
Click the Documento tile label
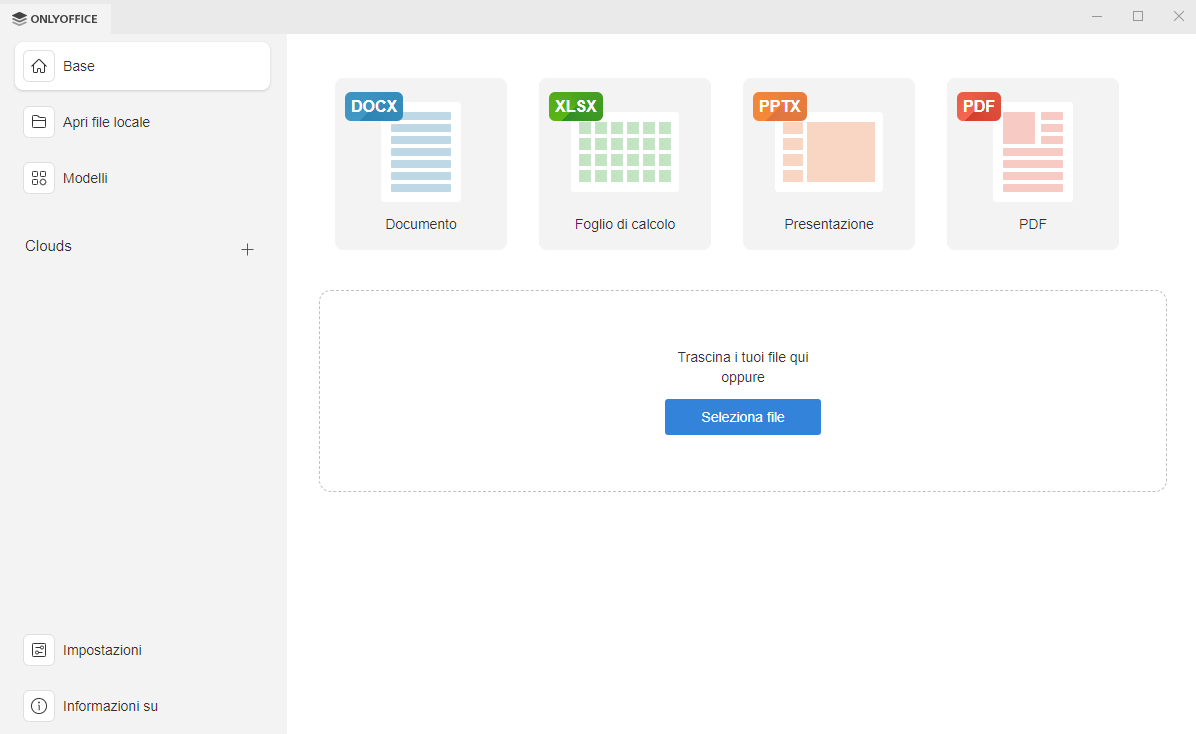coord(420,224)
